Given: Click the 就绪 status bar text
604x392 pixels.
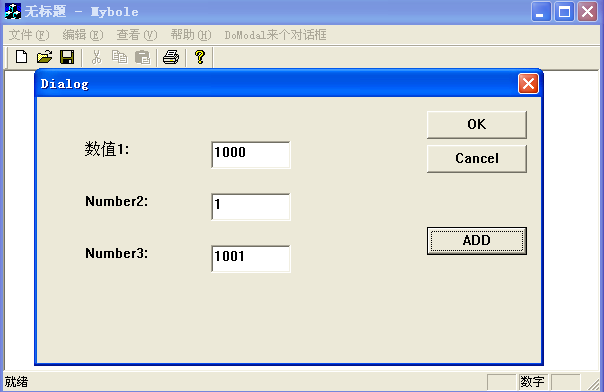Looking at the screenshot, I should tap(16, 382).
